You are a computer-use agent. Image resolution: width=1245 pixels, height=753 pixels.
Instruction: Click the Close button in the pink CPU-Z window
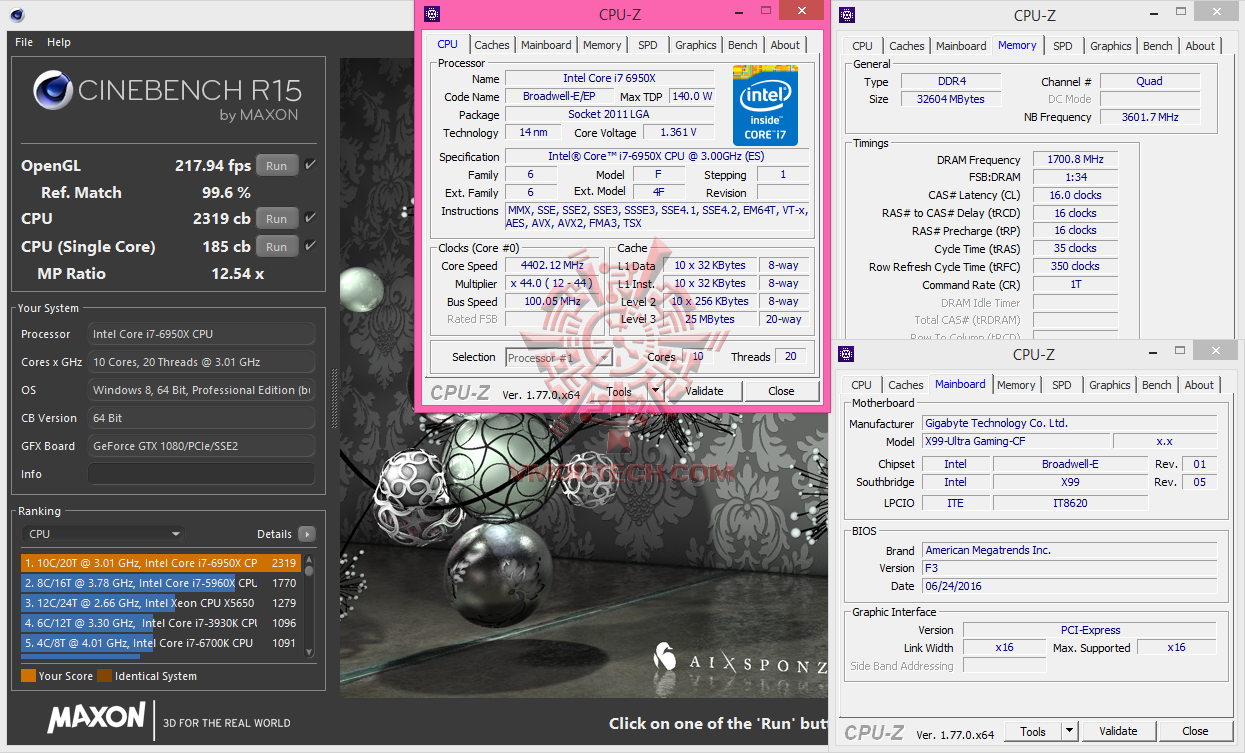pos(782,391)
